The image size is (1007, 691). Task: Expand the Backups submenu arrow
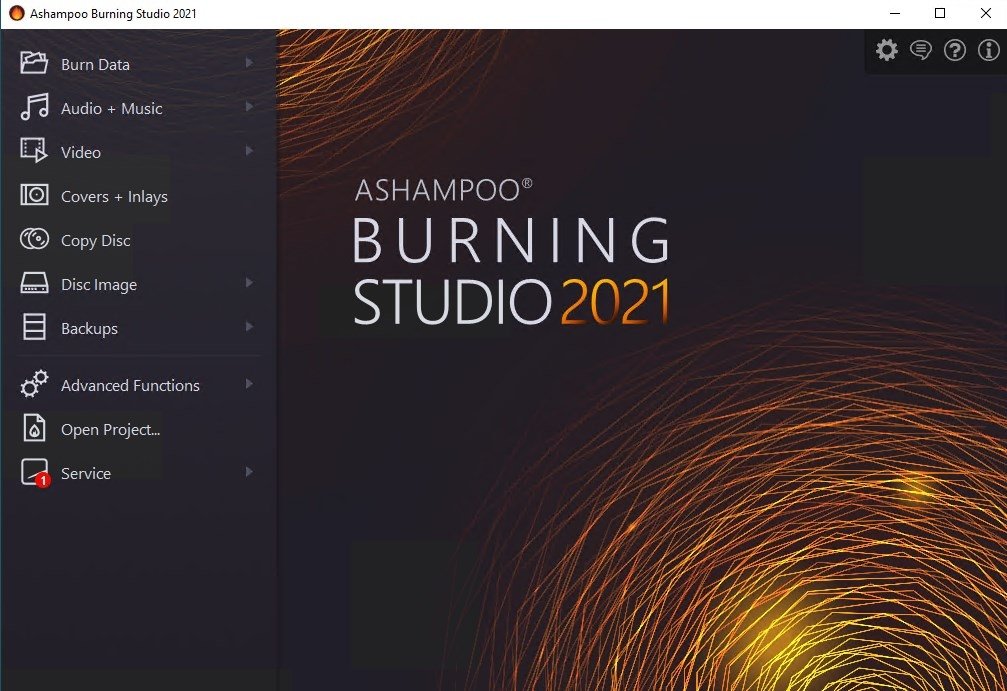(249, 327)
